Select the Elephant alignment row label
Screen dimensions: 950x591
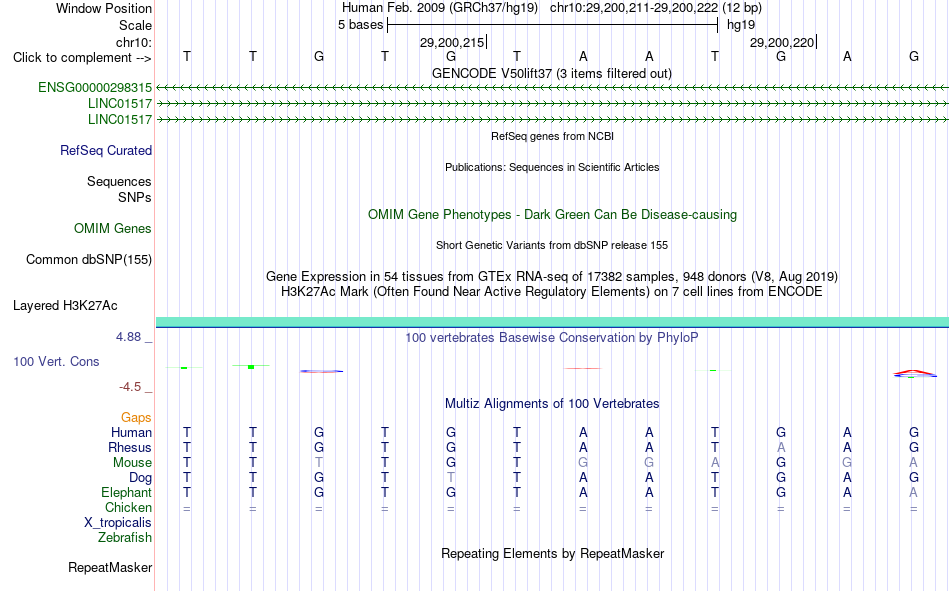coord(127,492)
